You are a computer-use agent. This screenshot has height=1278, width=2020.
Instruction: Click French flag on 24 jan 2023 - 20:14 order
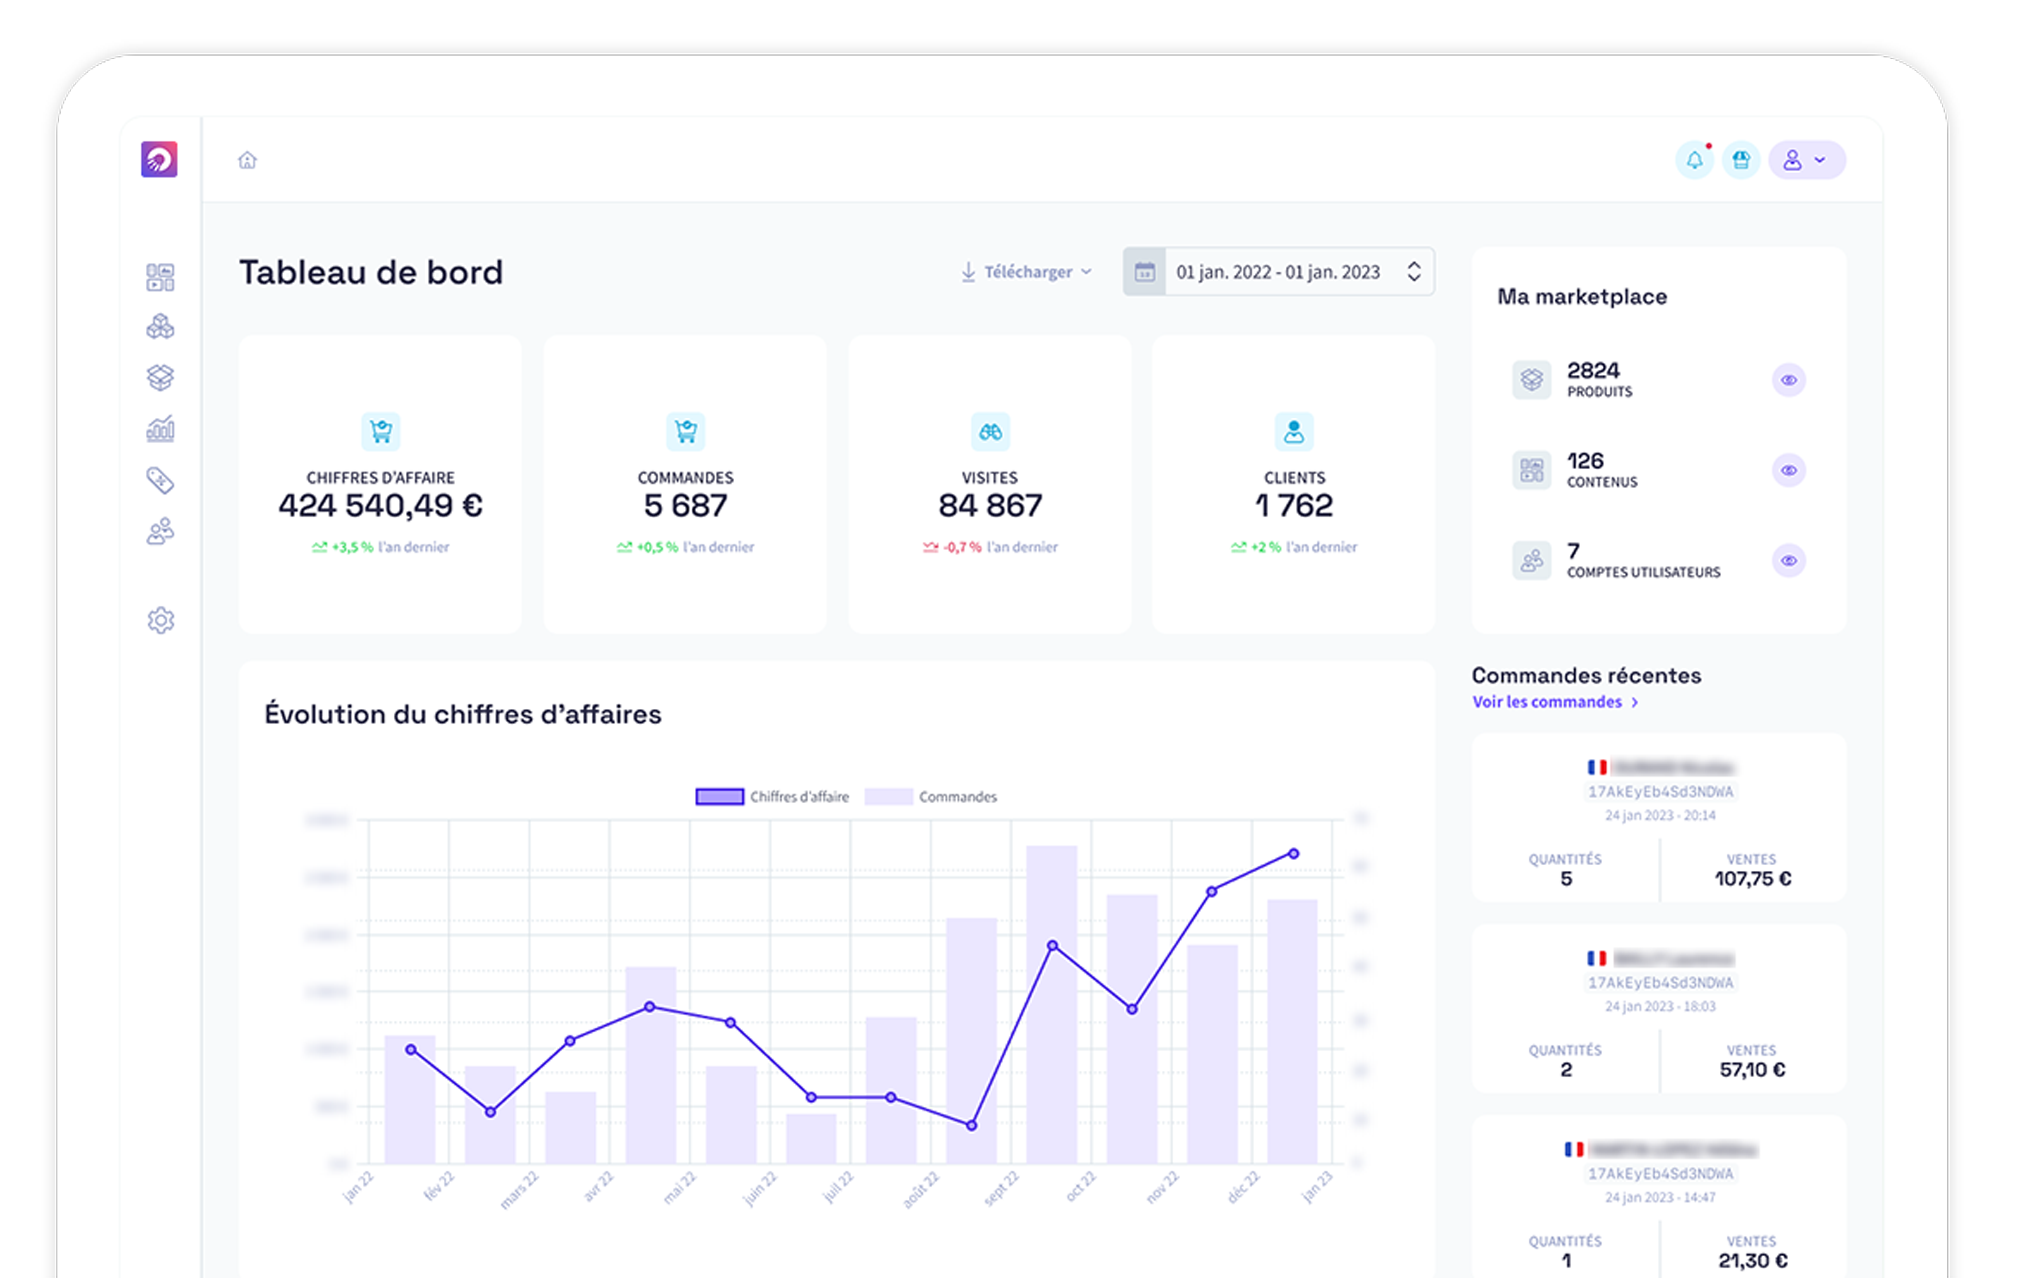point(1597,767)
